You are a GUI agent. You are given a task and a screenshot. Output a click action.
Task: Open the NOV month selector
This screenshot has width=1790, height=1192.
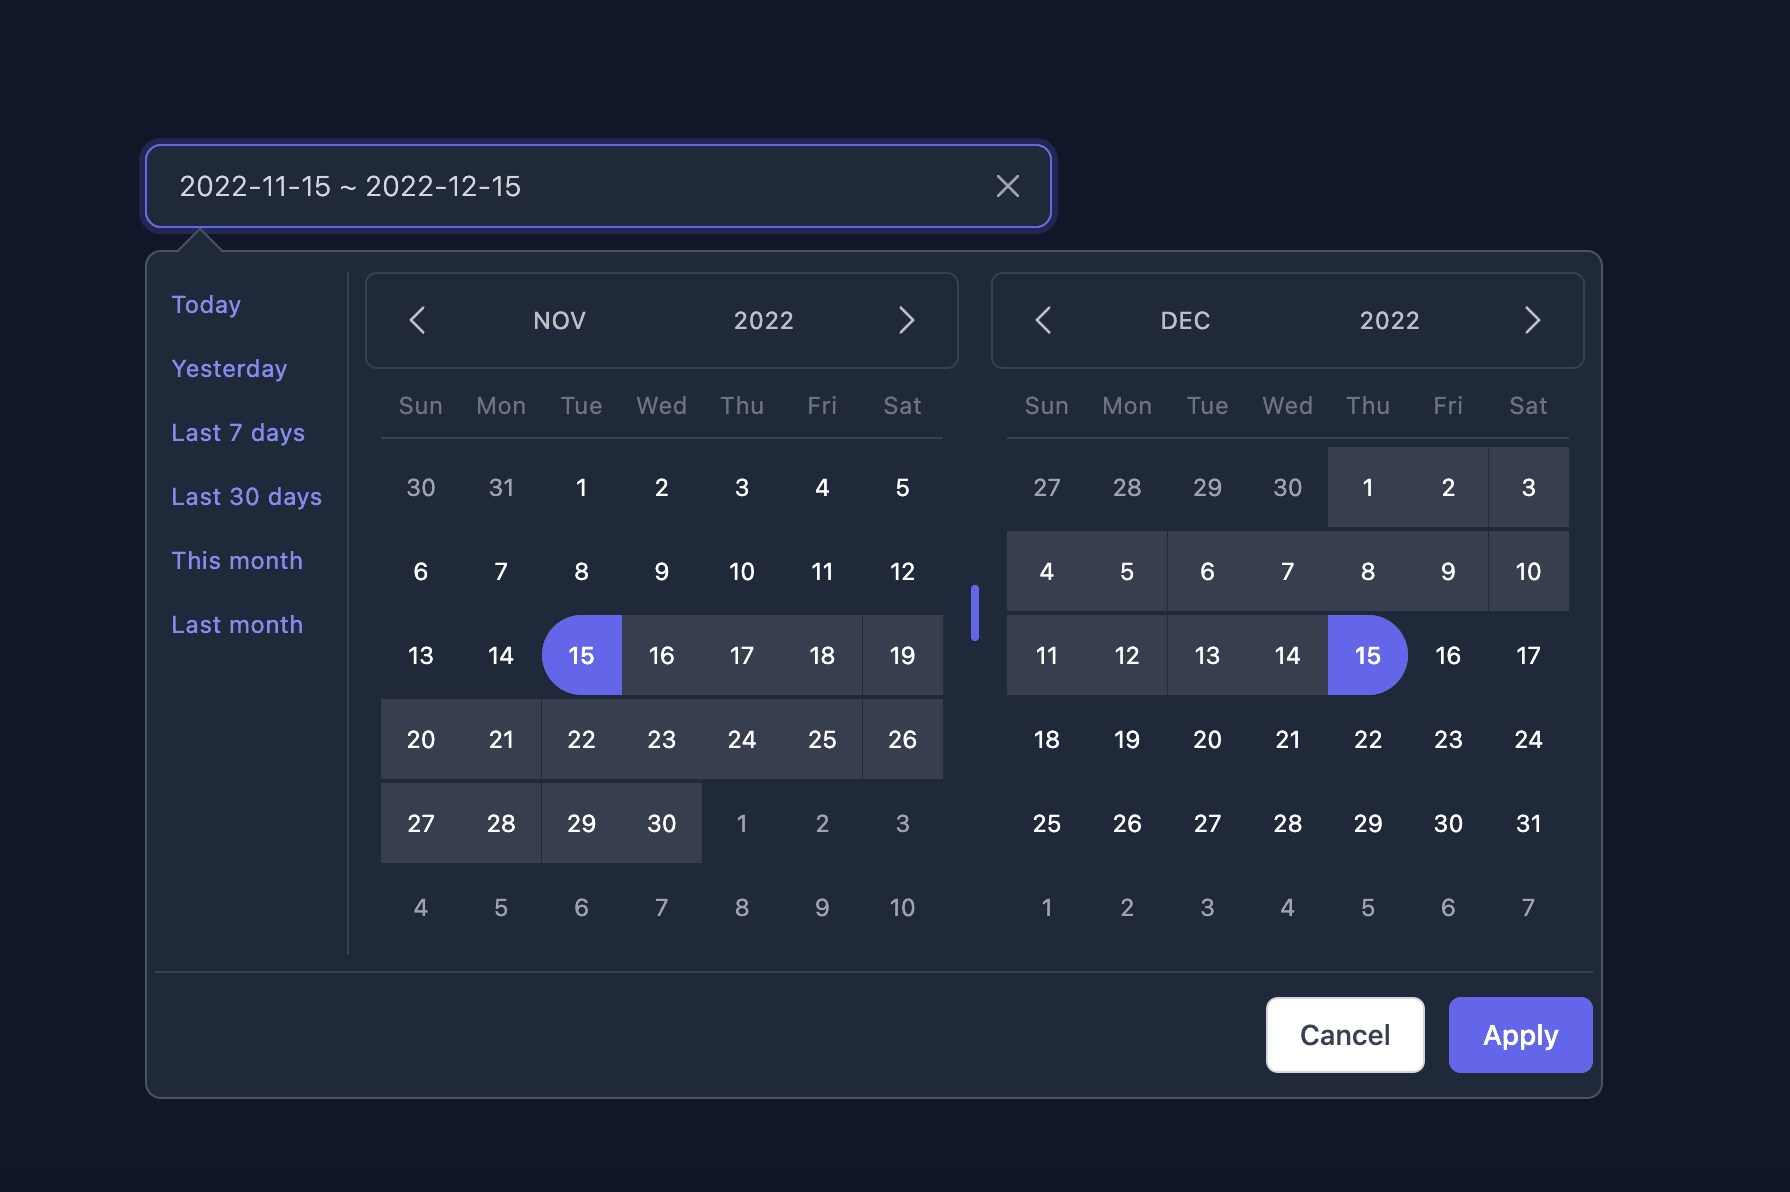(559, 321)
